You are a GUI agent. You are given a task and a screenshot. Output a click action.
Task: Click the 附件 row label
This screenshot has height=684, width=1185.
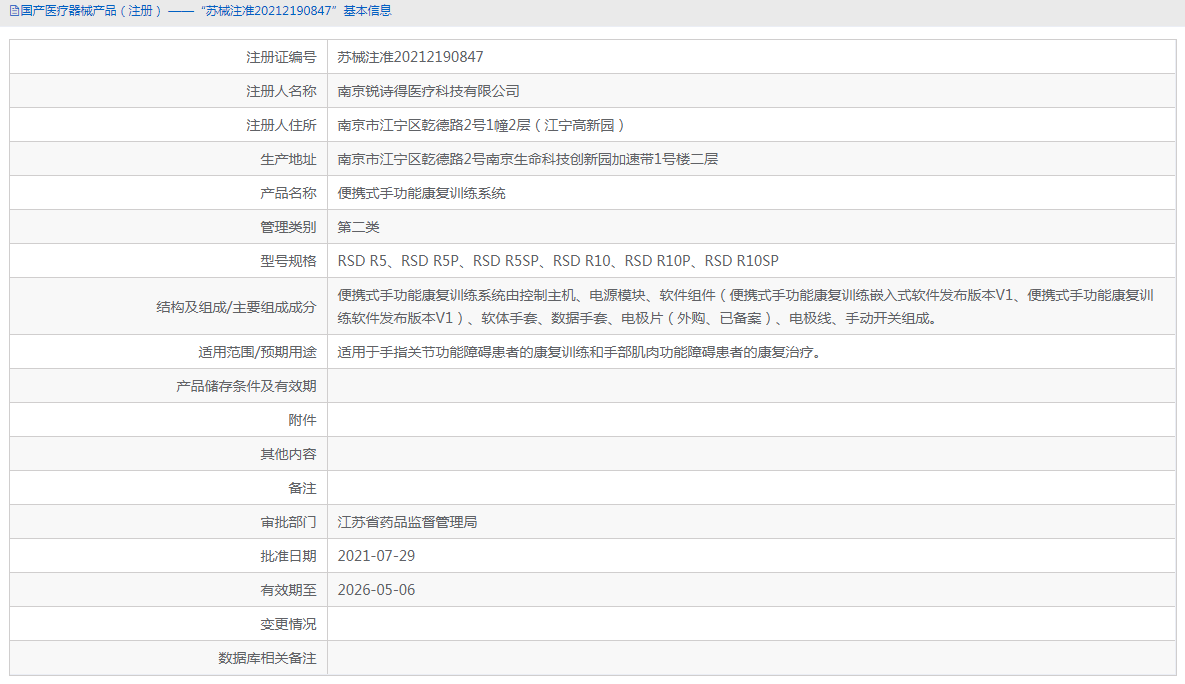(x=309, y=419)
